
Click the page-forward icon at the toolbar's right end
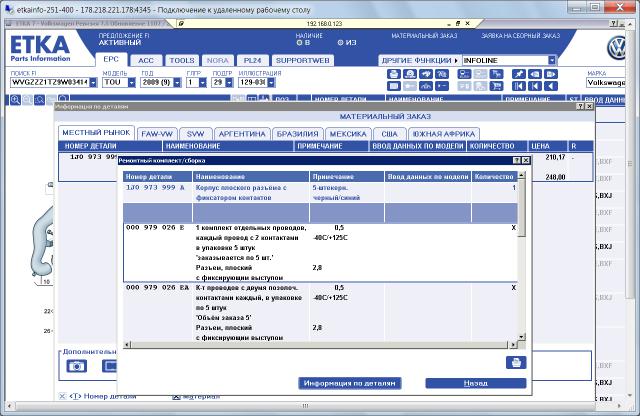551,74
